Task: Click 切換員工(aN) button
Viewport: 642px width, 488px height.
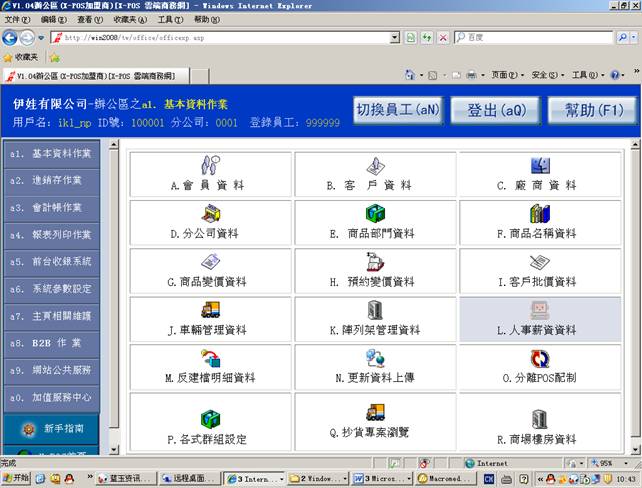Action: click(397, 110)
